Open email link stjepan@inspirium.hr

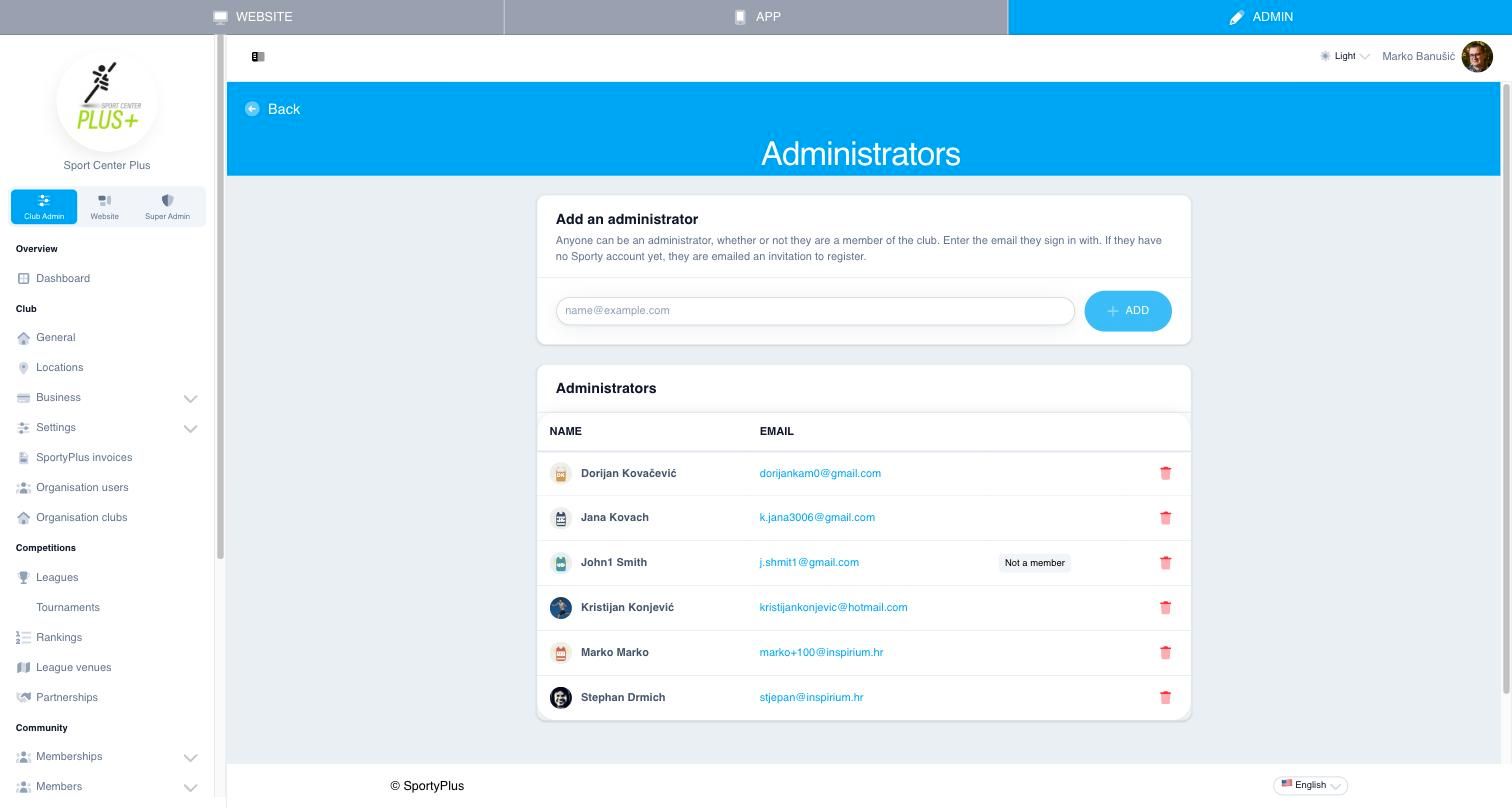811,698
